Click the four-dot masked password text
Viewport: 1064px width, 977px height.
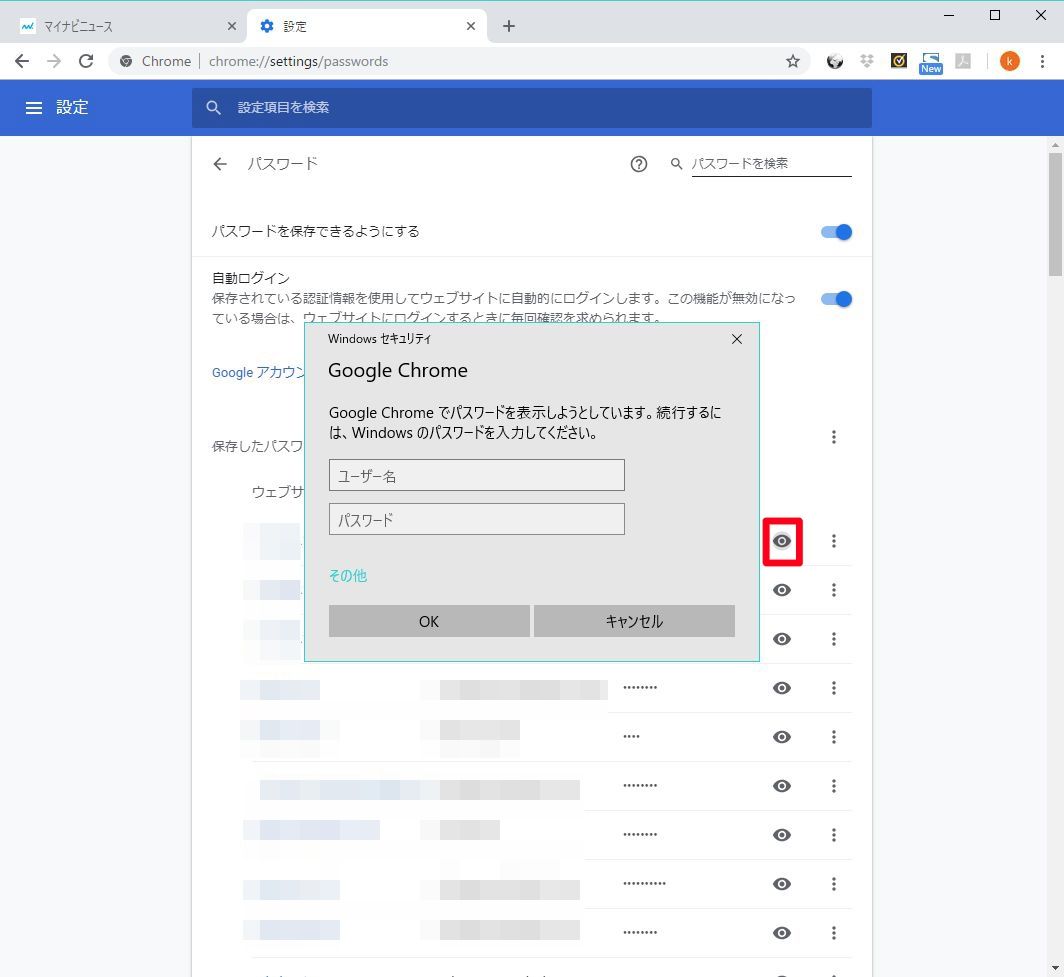(x=631, y=737)
